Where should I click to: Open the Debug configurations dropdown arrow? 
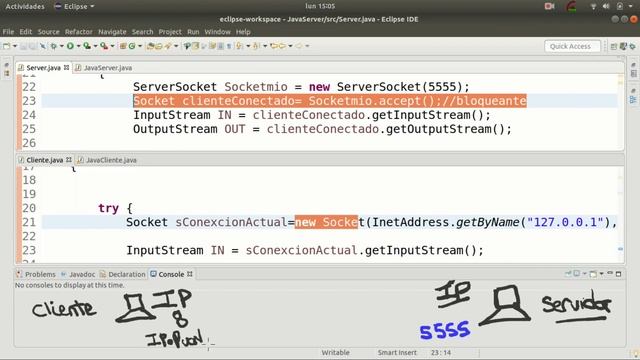(x=62, y=46)
